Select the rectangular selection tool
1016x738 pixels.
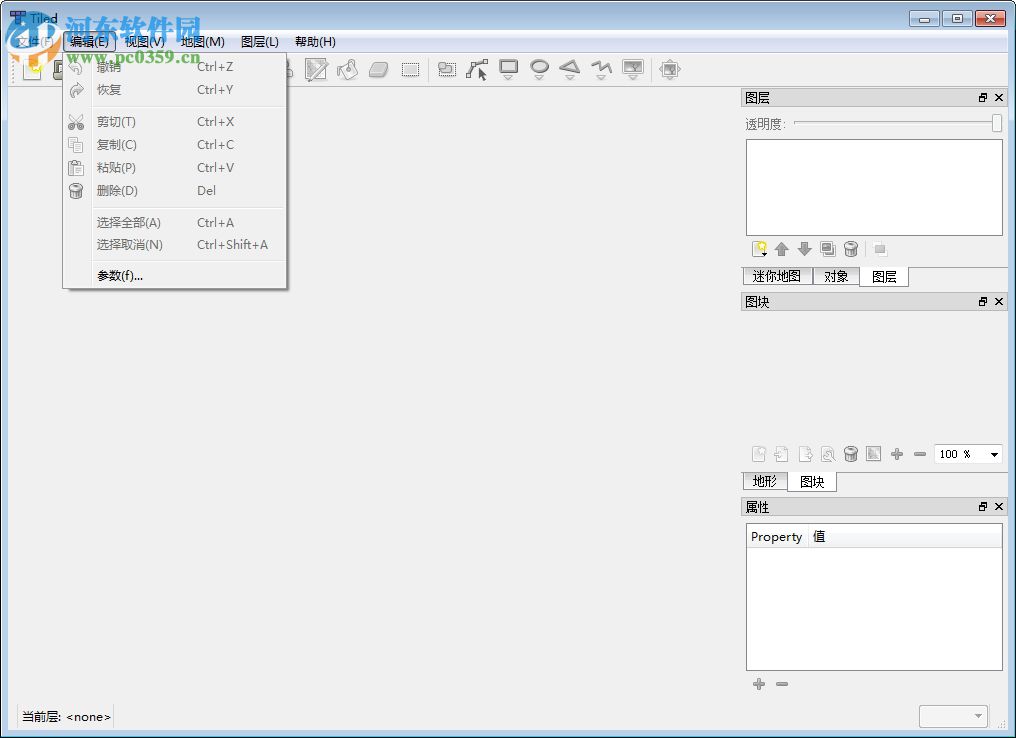[409, 70]
